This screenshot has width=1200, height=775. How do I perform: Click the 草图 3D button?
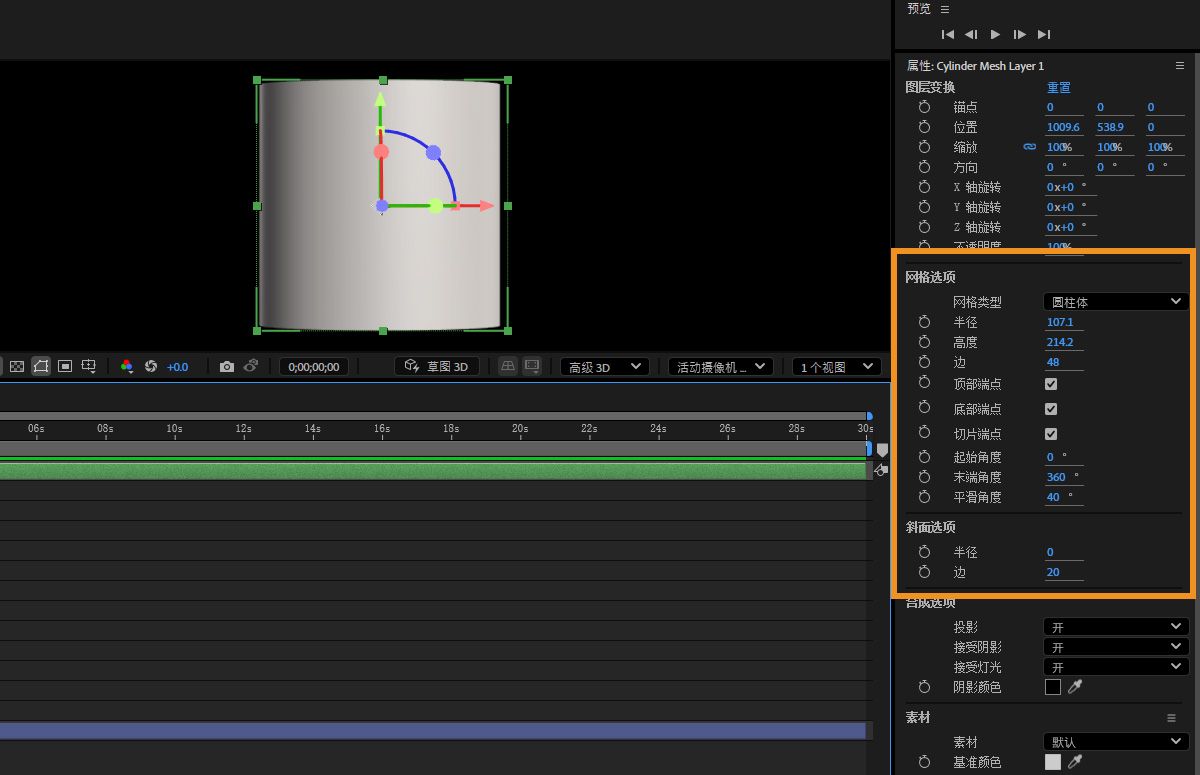pos(437,367)
